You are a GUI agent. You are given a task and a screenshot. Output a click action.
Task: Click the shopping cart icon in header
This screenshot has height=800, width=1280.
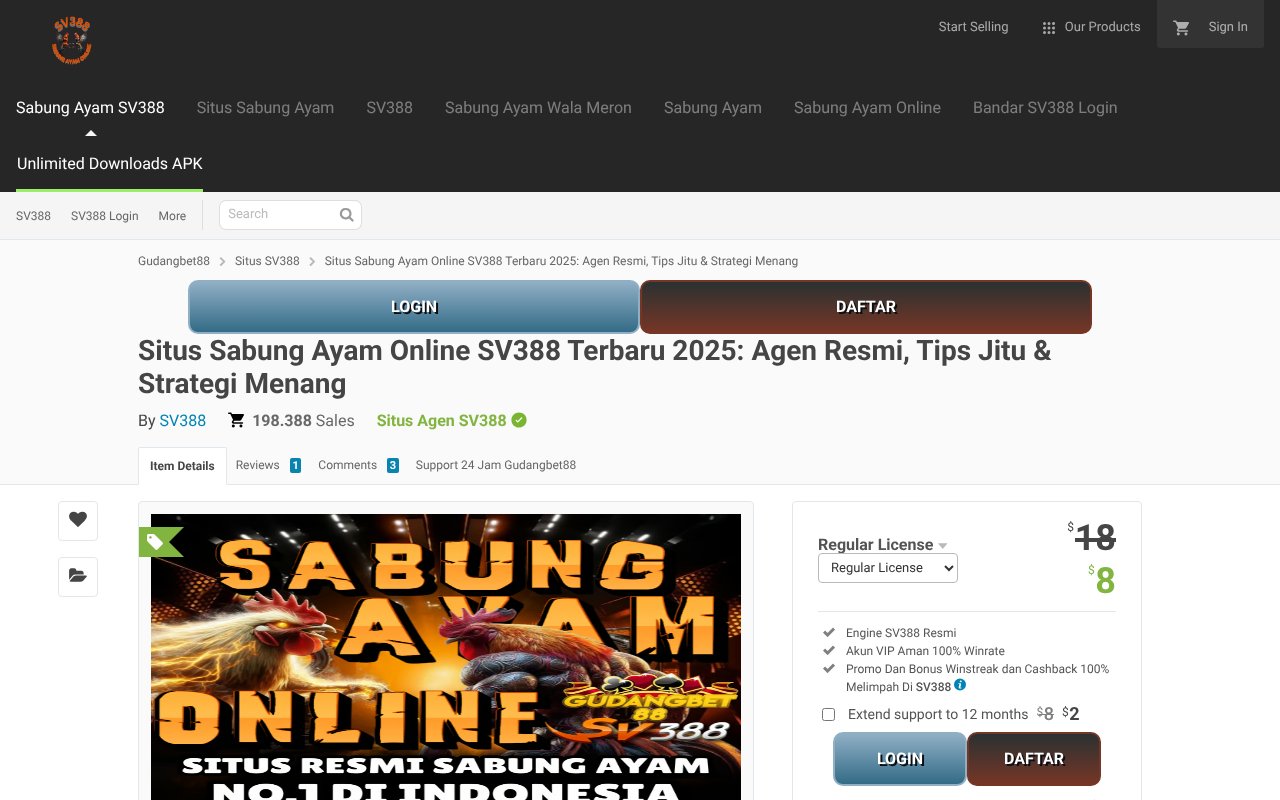[x=1181, y=29]
